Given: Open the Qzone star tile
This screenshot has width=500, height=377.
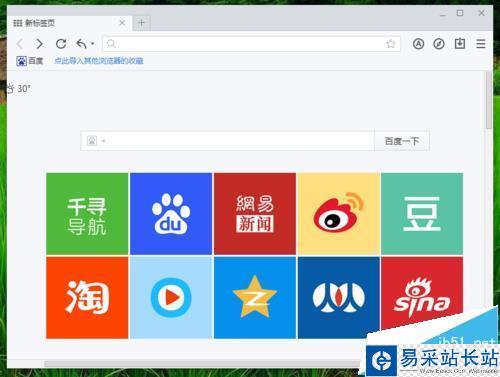Looking at the screenshot, I should pos(255,298).
